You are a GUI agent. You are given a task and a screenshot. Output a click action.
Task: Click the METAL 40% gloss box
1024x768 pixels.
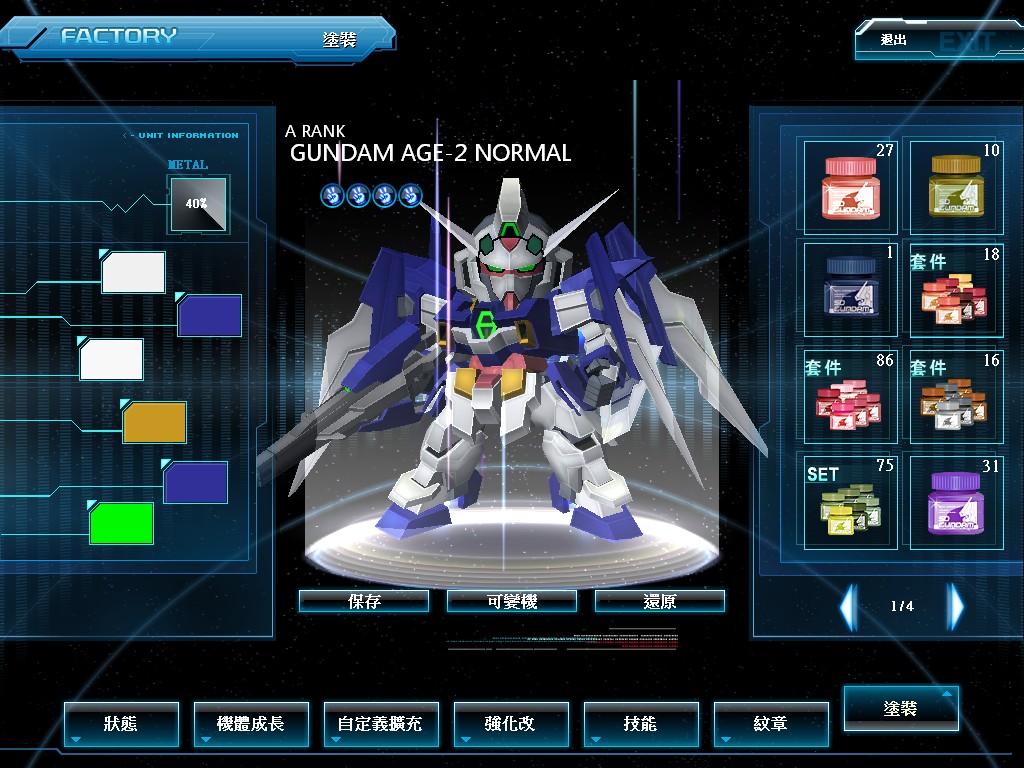click(x=199, y=204)
